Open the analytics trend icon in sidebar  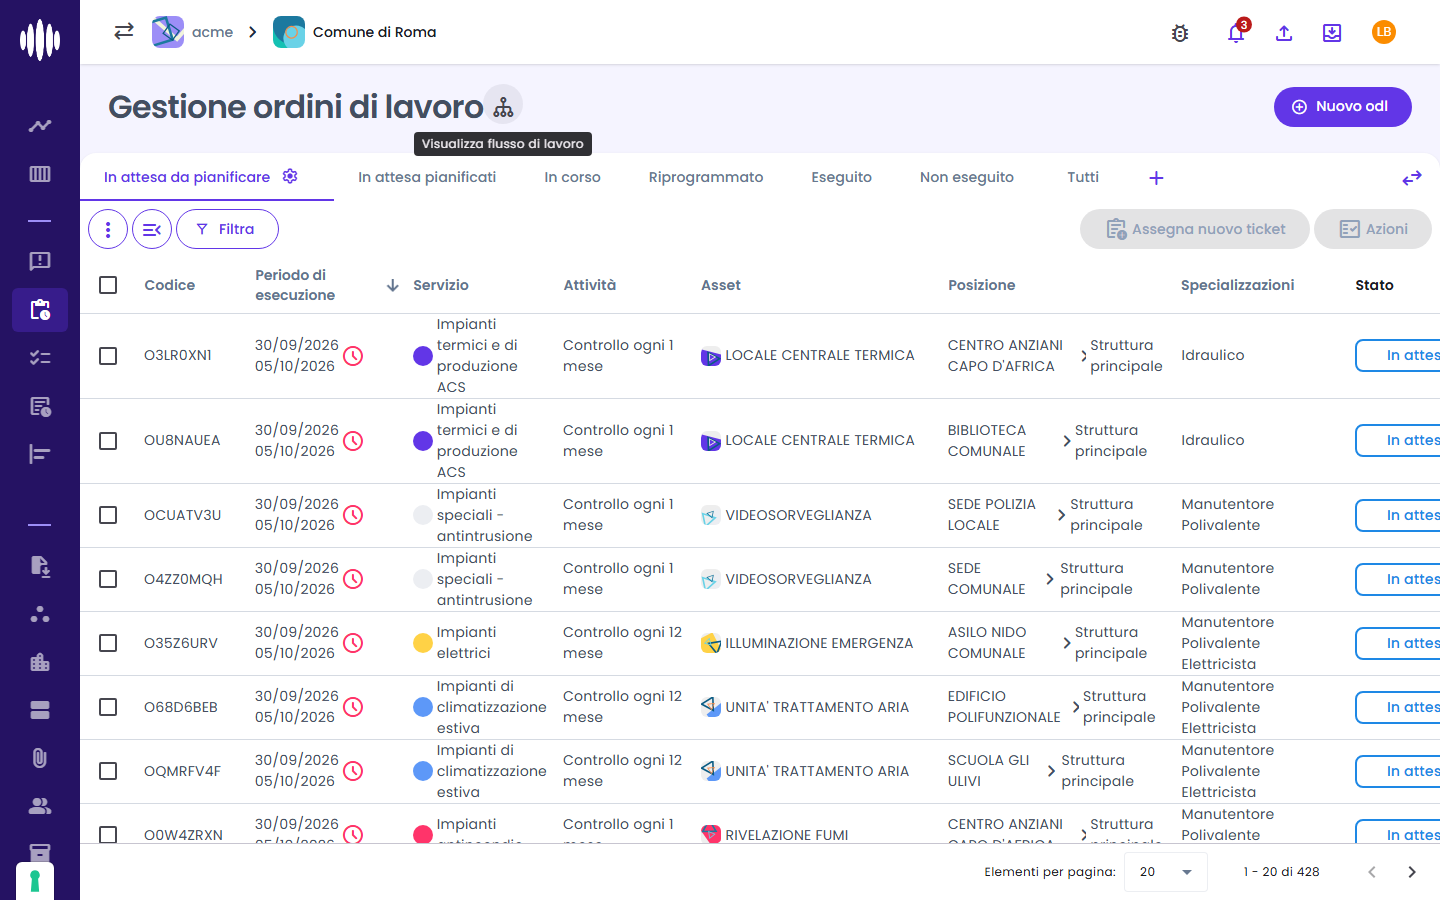(40, 126)
